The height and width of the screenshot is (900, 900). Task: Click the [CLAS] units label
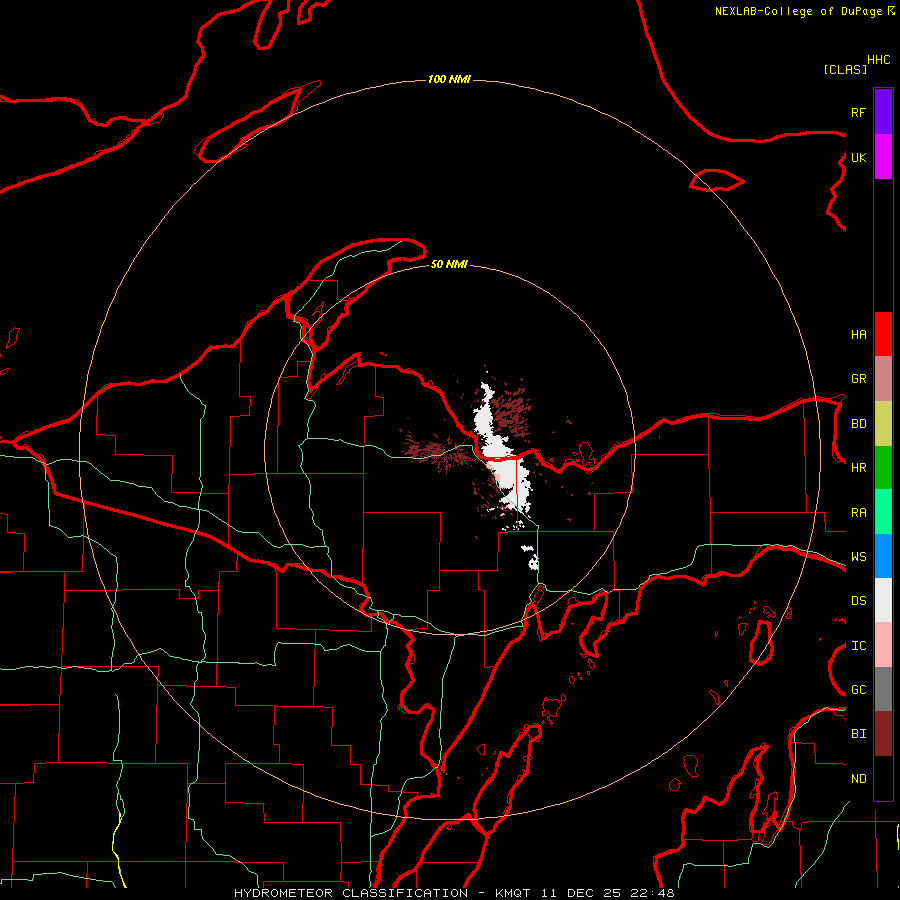[845, 69]
